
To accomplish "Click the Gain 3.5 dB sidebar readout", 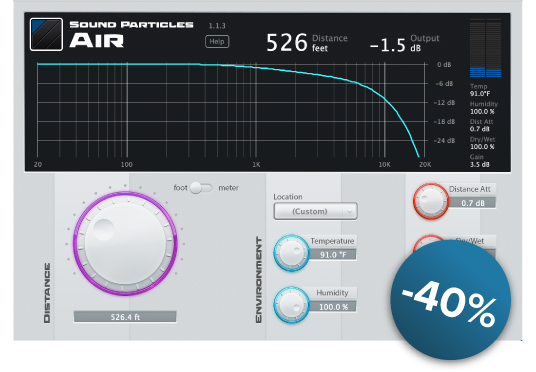I will click(480, 161).
